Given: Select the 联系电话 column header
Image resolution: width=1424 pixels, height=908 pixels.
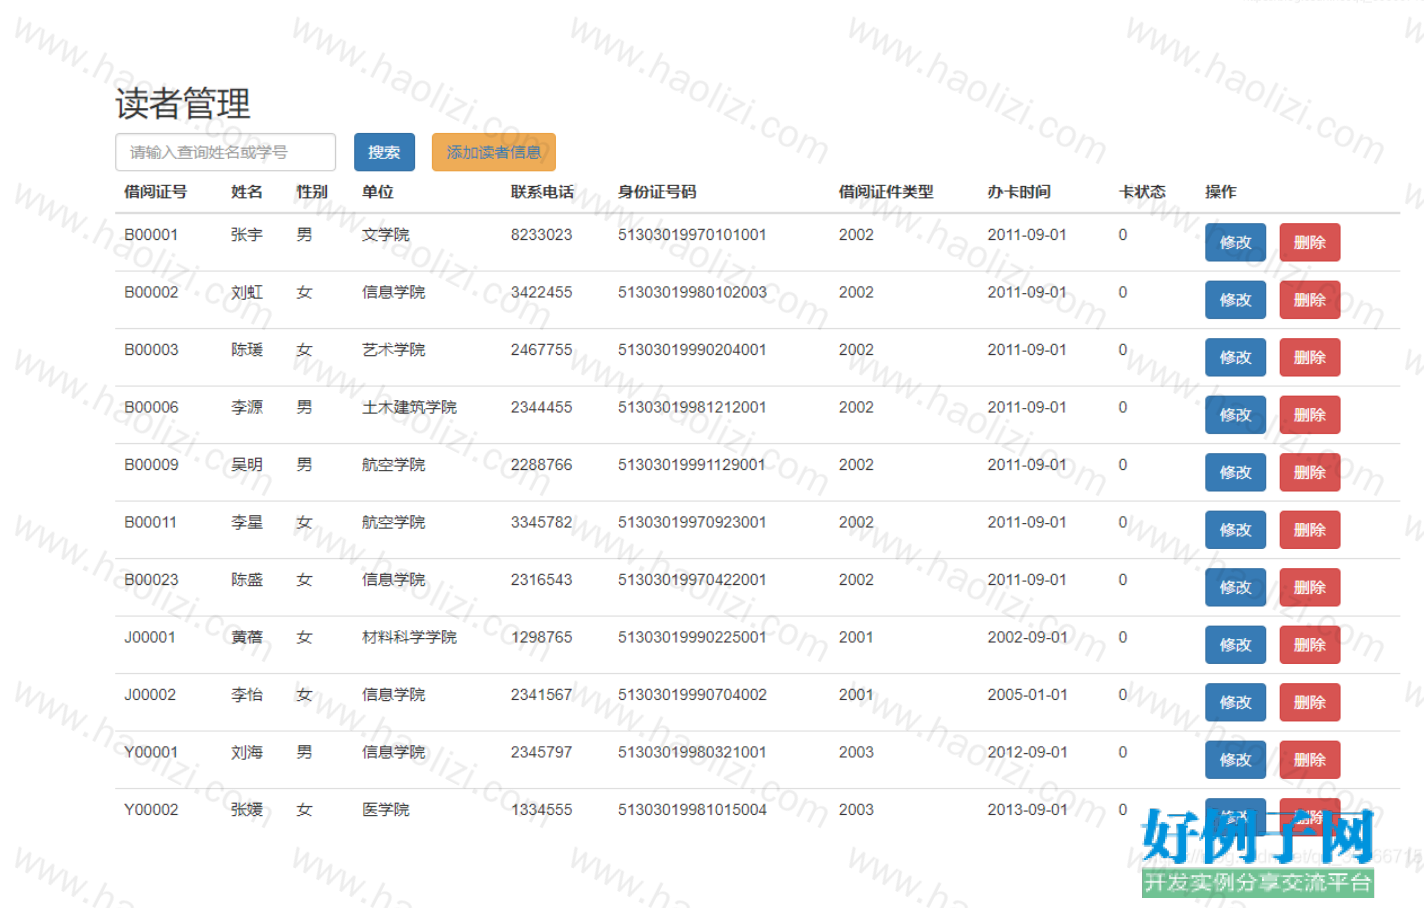Looking at the screenshot, I should (x=542, y=192).
